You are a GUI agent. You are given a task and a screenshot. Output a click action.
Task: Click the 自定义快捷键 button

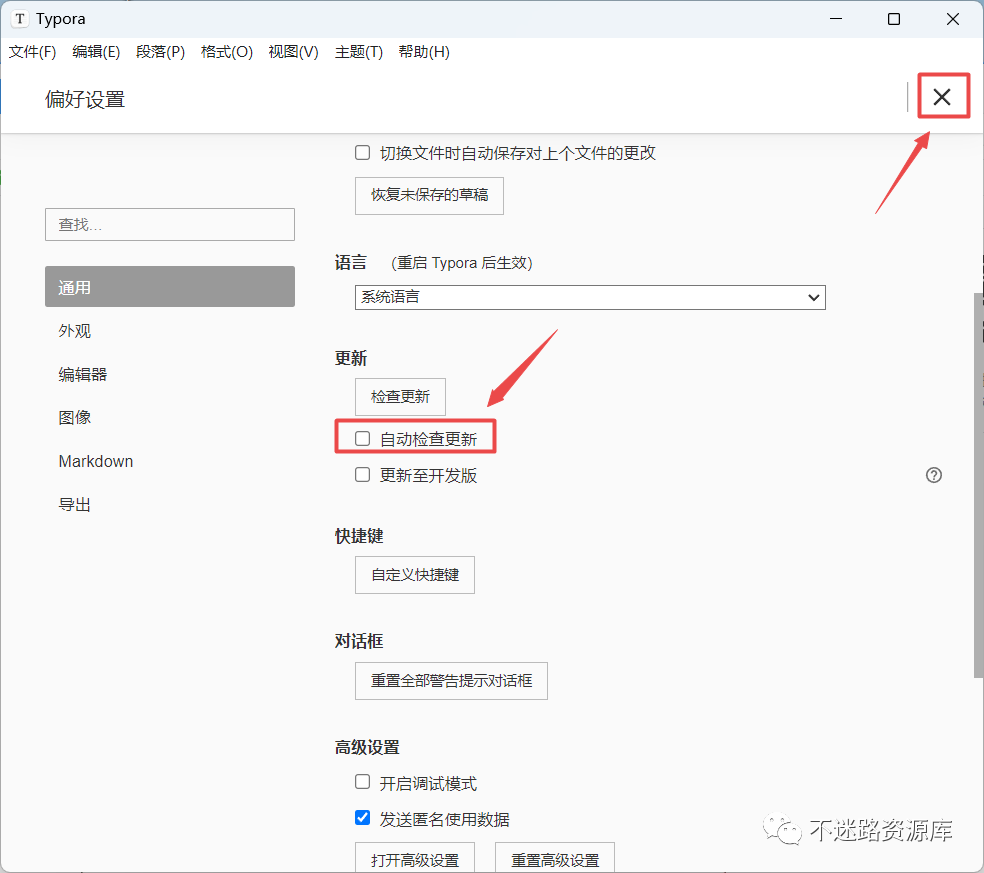[415, 575]
